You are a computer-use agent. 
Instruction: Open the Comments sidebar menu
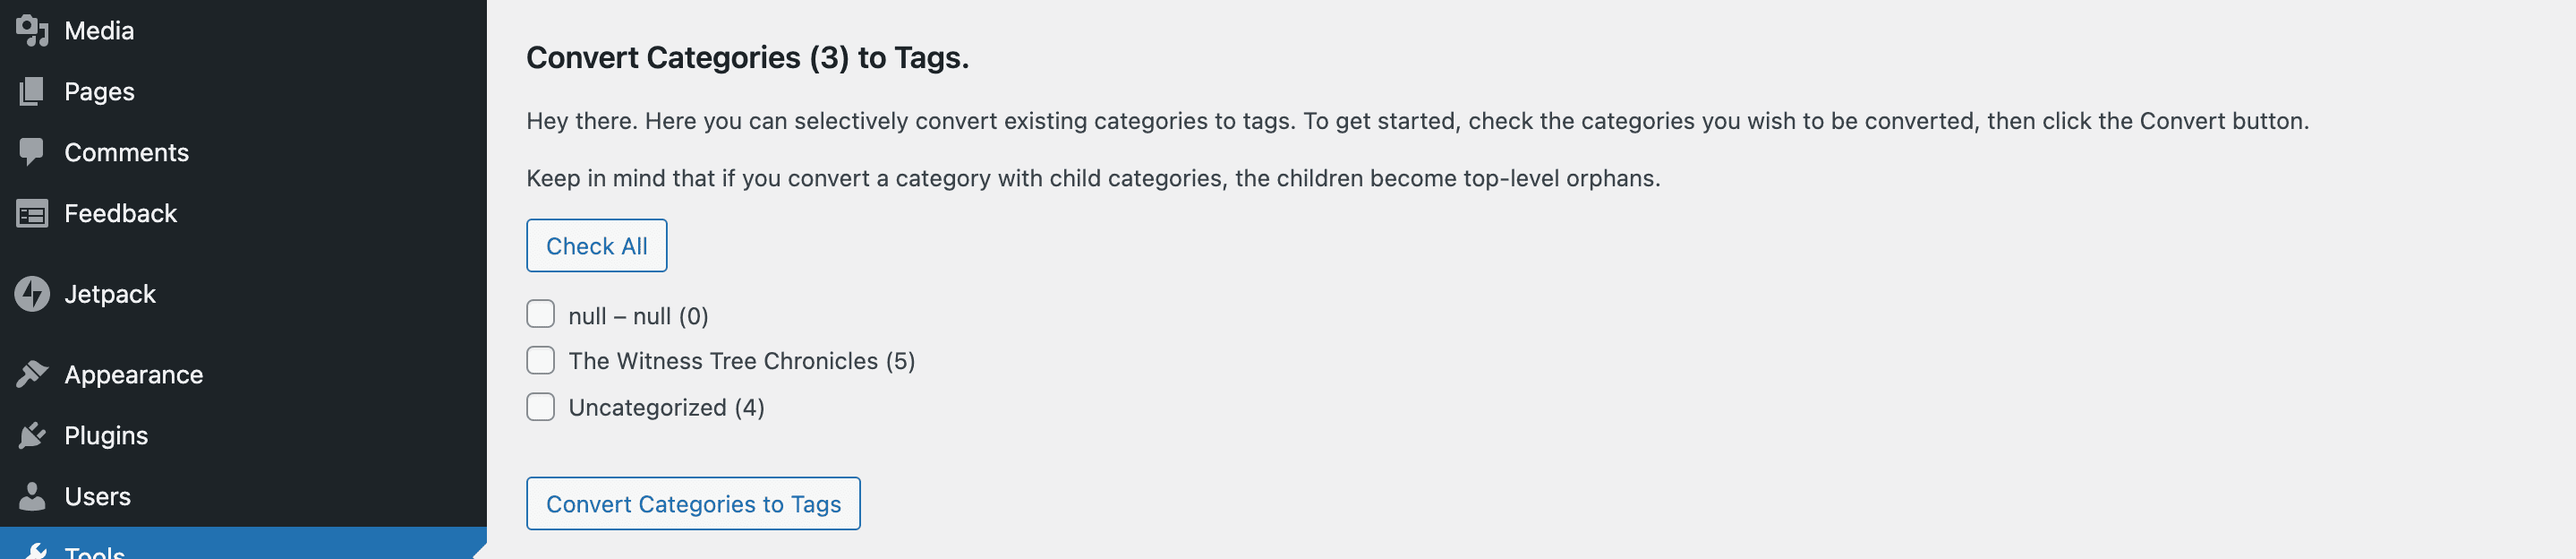tap(126, 152)
